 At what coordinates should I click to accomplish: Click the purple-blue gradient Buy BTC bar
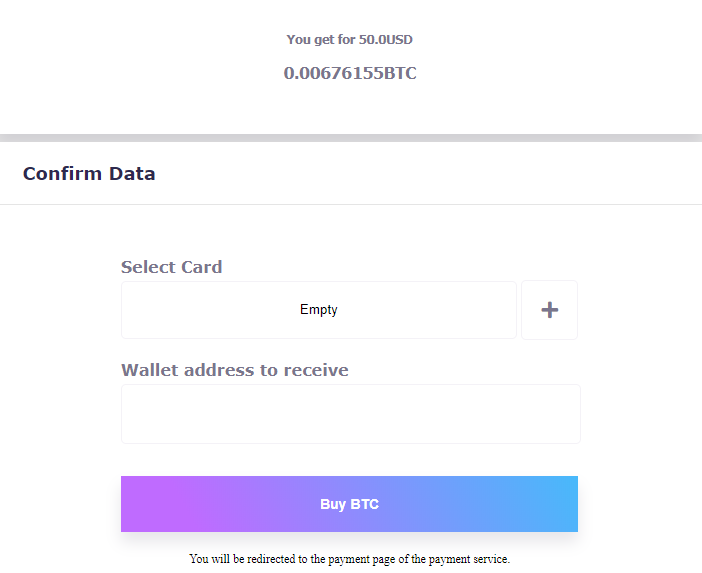[350, 504]
